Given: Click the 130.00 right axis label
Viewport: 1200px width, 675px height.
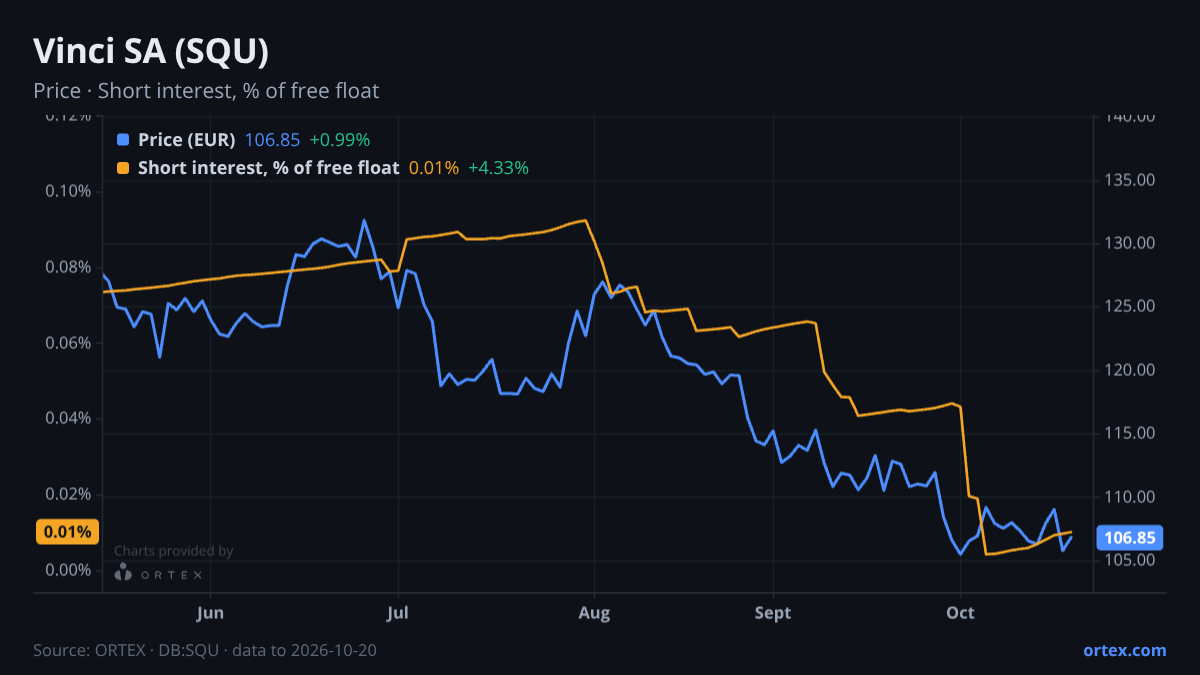Looking at the screenshot, I should point(1130,243).
